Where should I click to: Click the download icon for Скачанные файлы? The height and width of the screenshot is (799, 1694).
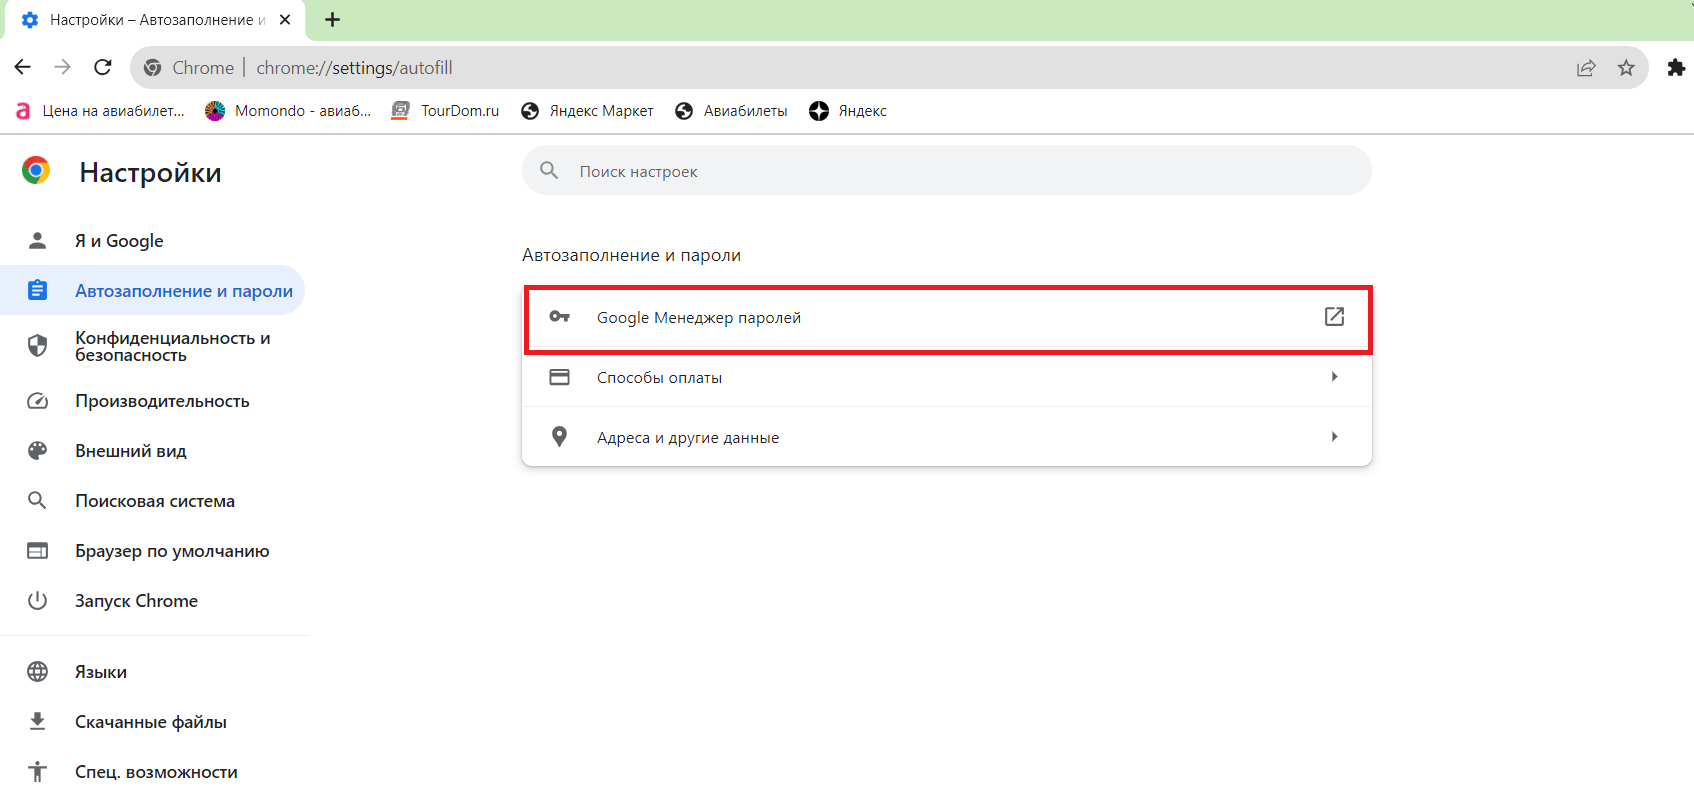click(37, 721)
